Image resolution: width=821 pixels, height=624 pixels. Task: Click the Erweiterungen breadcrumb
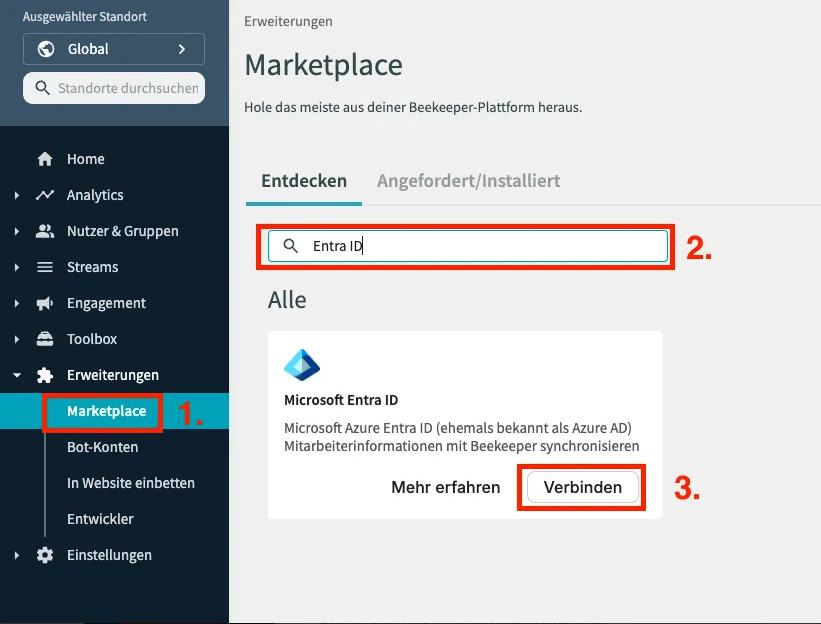click(289, 21)
